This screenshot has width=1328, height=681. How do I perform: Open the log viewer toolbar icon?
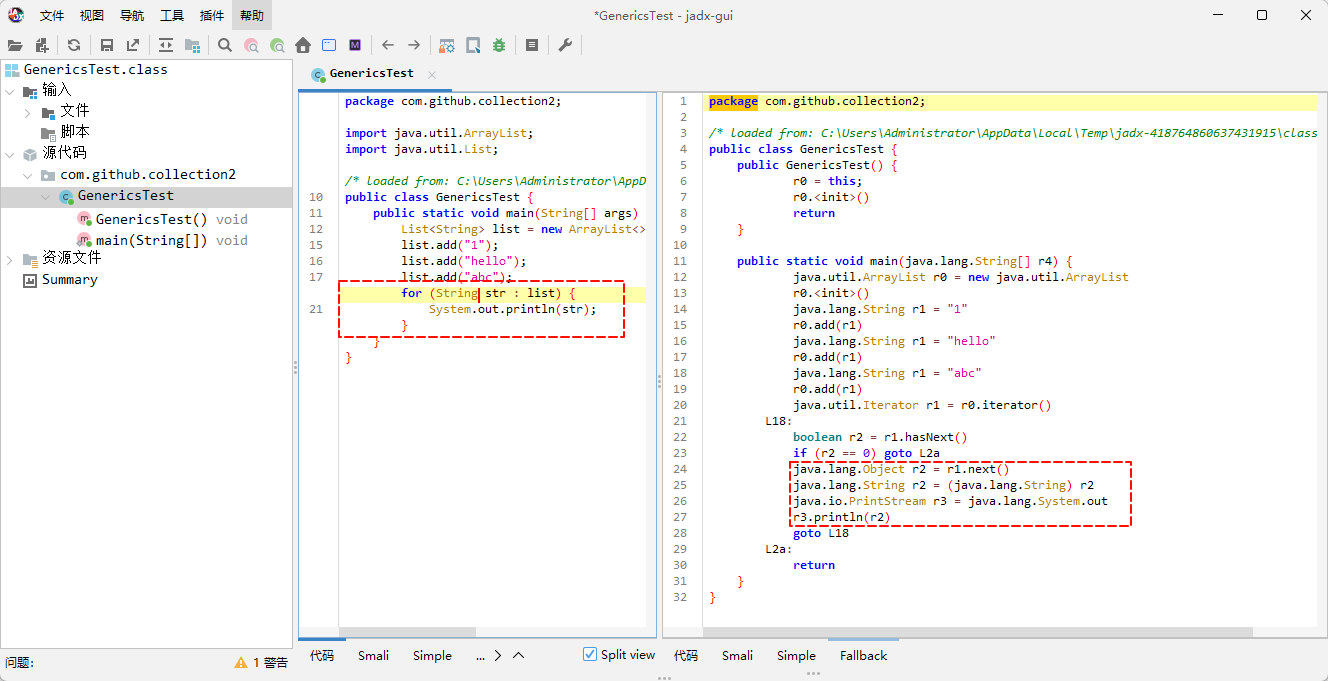pyautogui.click(x=532, y=45)
